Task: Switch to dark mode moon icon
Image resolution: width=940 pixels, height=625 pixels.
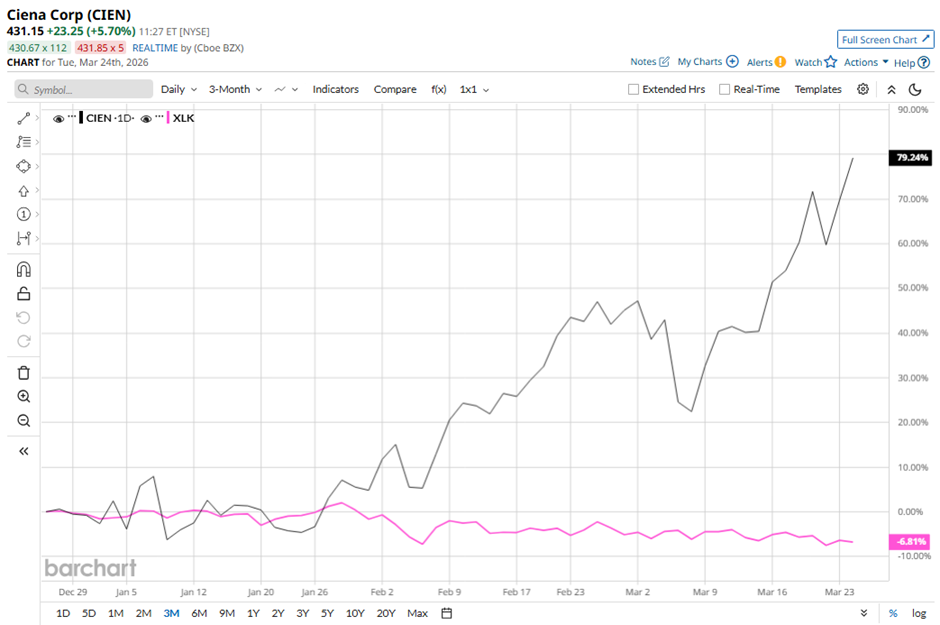Action: pyautogui.click(x=914, y=89)
